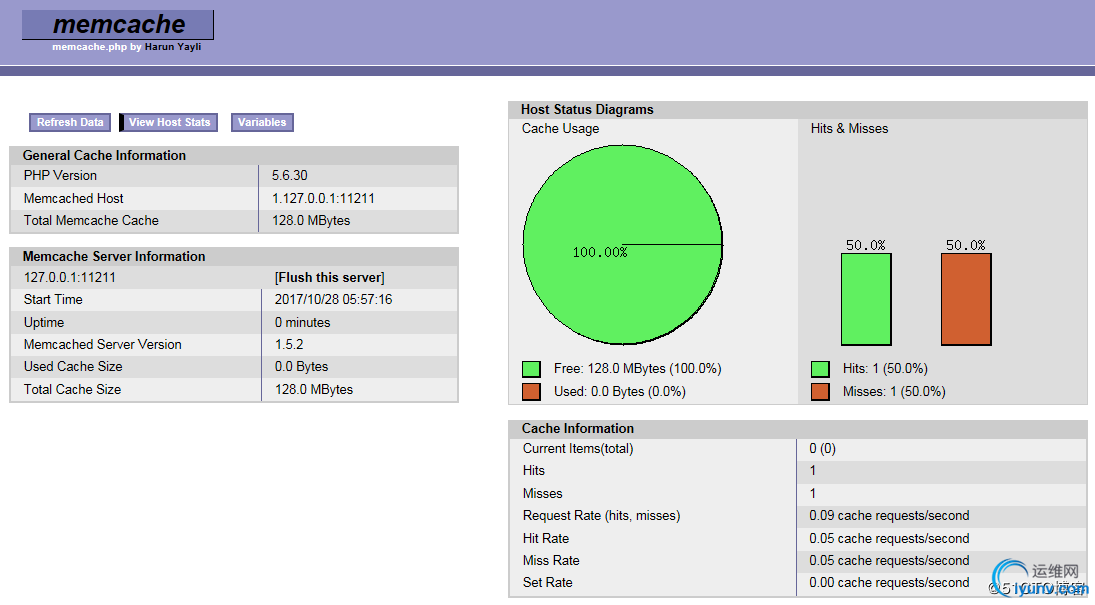Image resolution: width=1095 pixels, height=605 pixels.
Task: Select the host value 1.127.0.0.1:11211
Action: [x=323, y=198]
